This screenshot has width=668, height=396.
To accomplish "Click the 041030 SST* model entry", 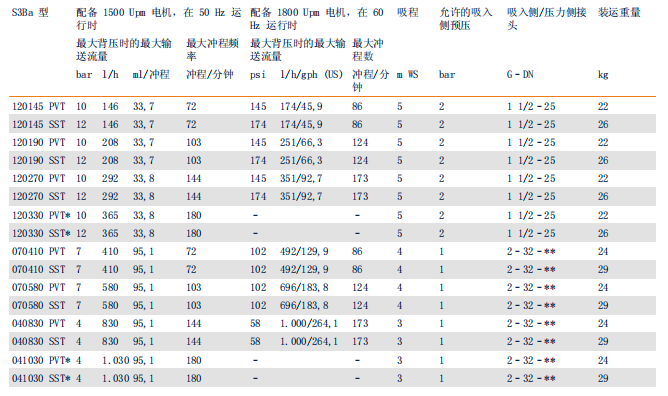I will 41,378.
